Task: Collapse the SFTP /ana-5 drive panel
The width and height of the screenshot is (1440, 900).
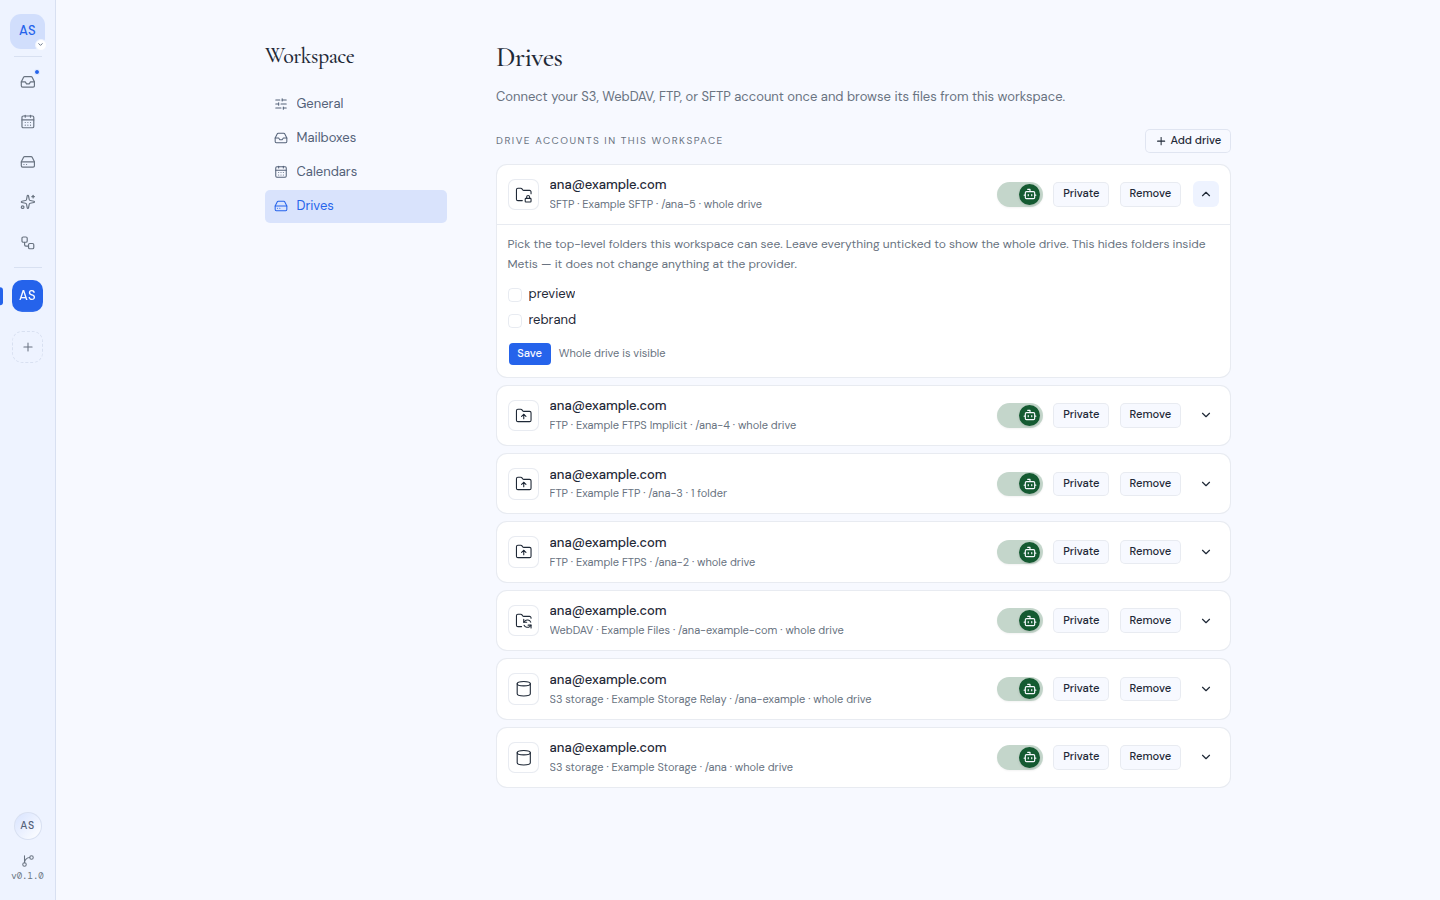Action: pyautogui.click(x=1206, y=194)
